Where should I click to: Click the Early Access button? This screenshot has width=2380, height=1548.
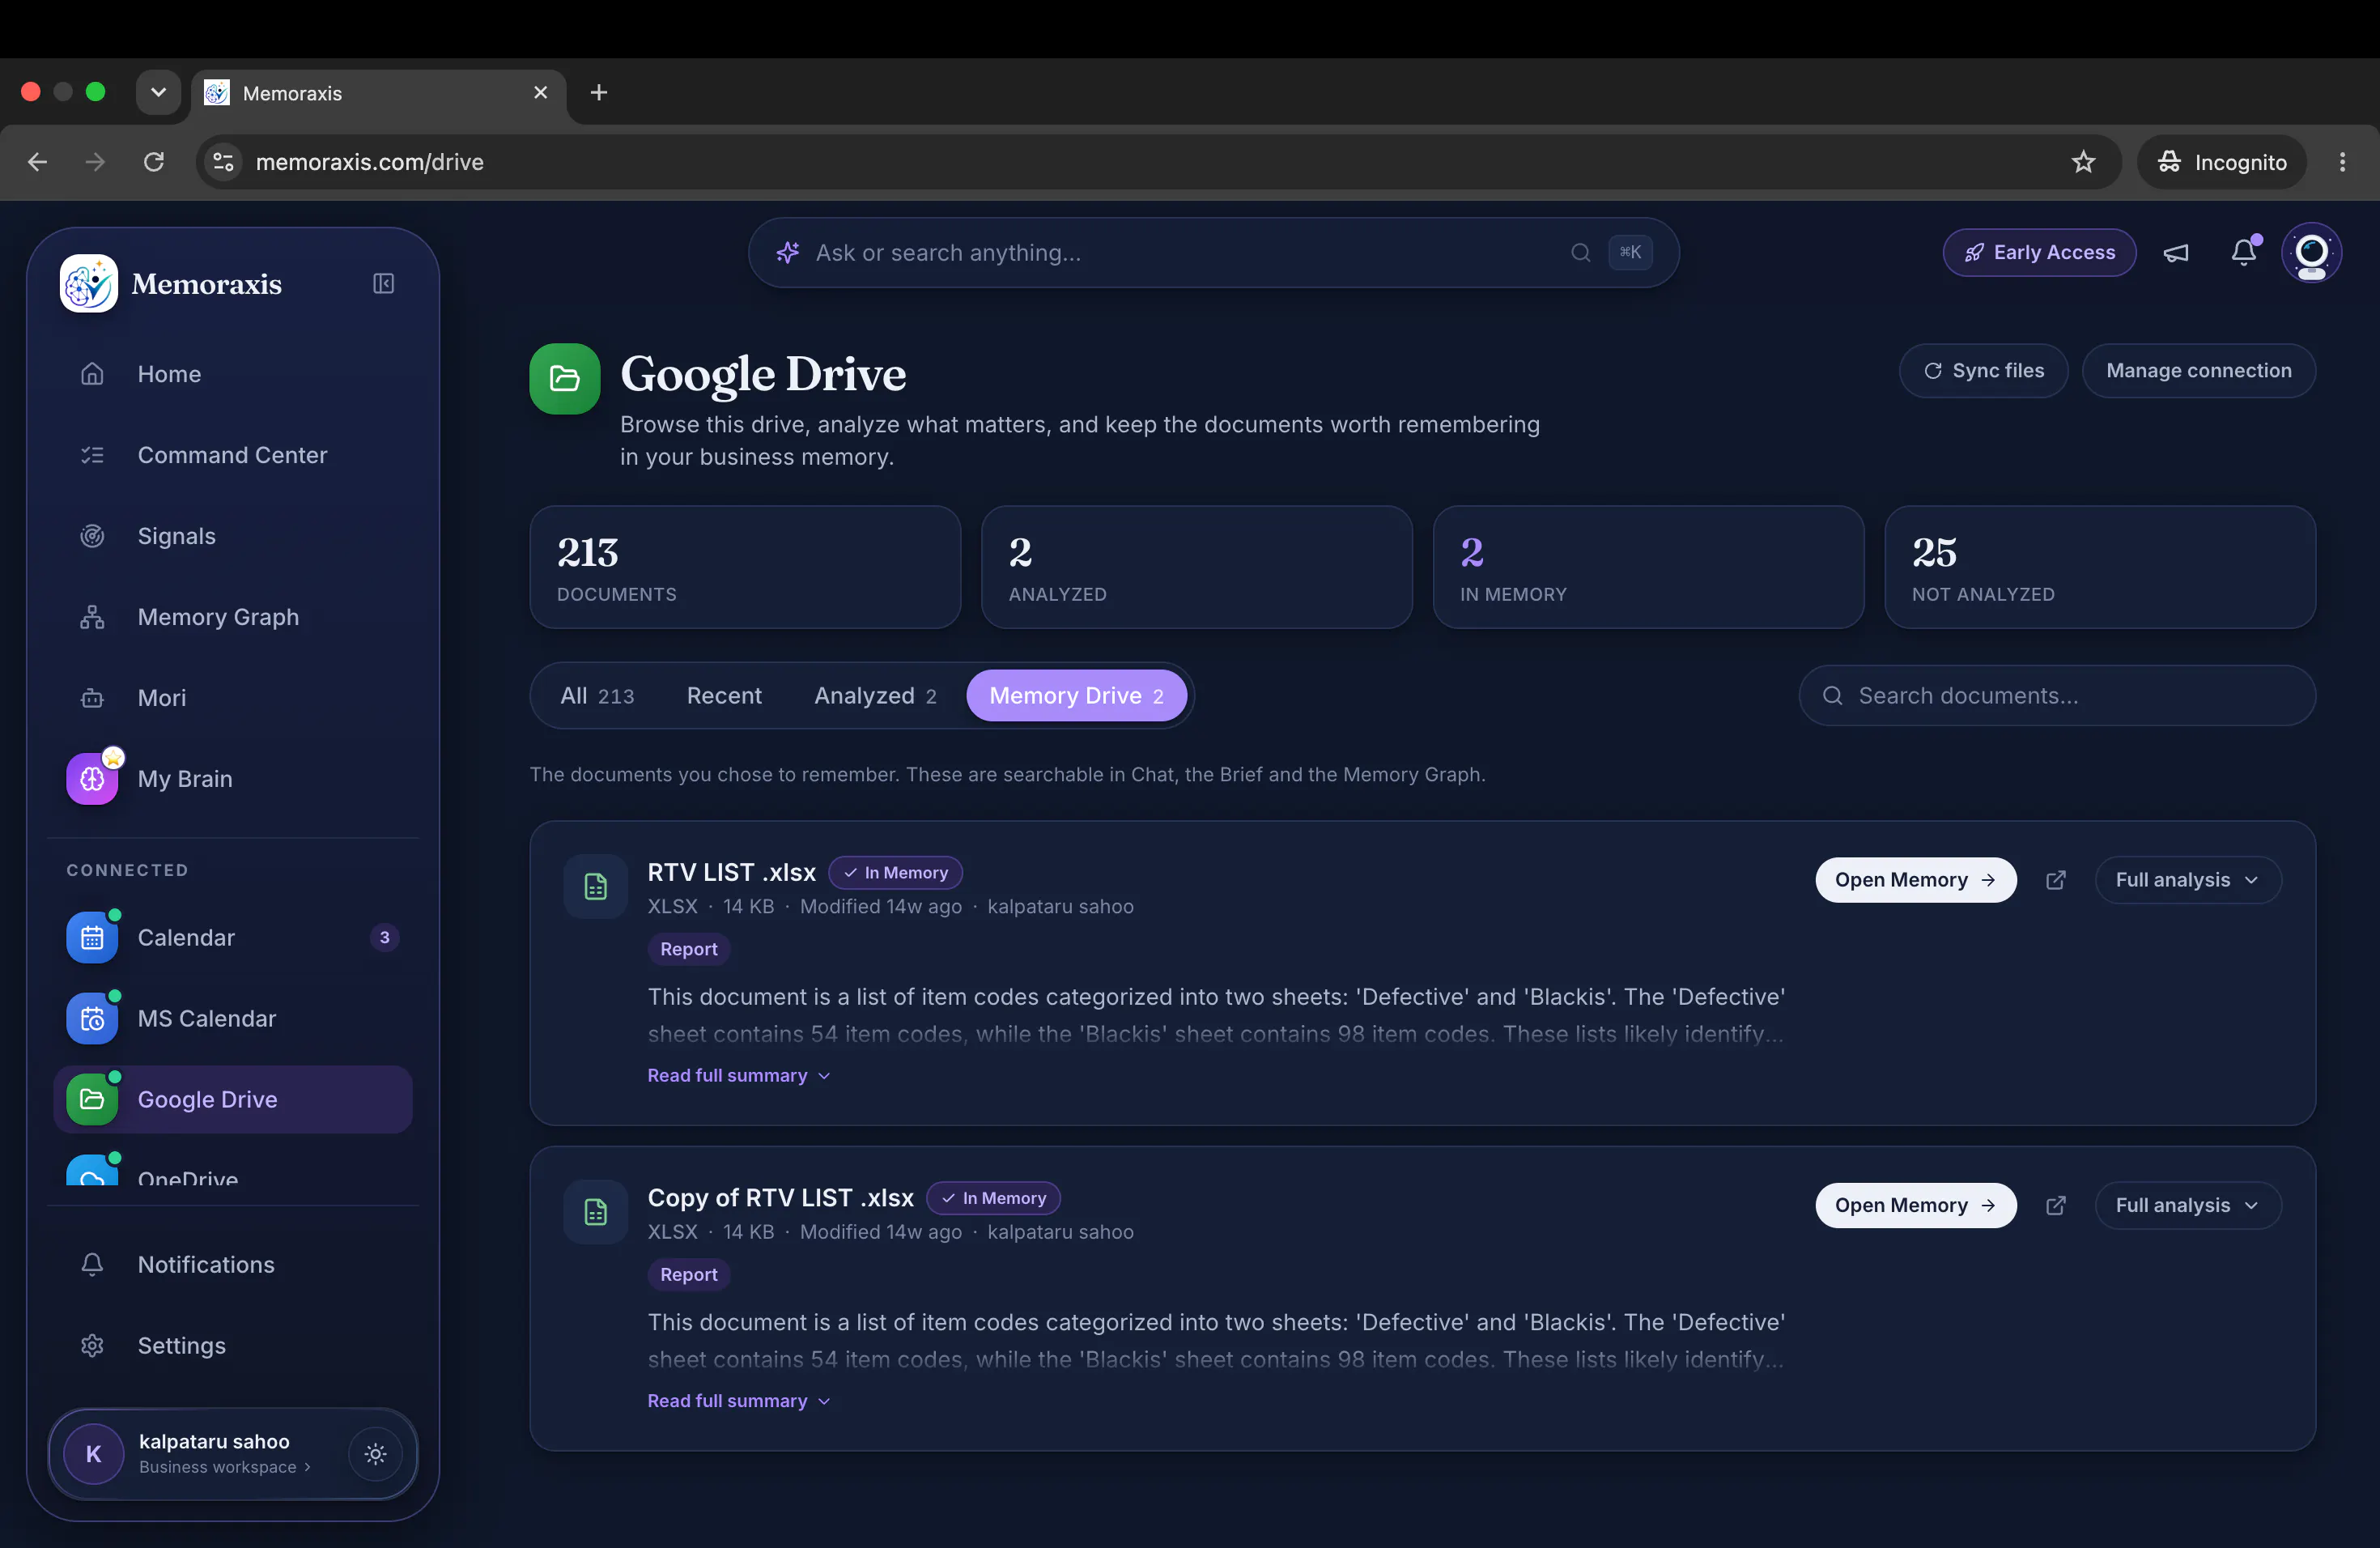point(2039,253)
